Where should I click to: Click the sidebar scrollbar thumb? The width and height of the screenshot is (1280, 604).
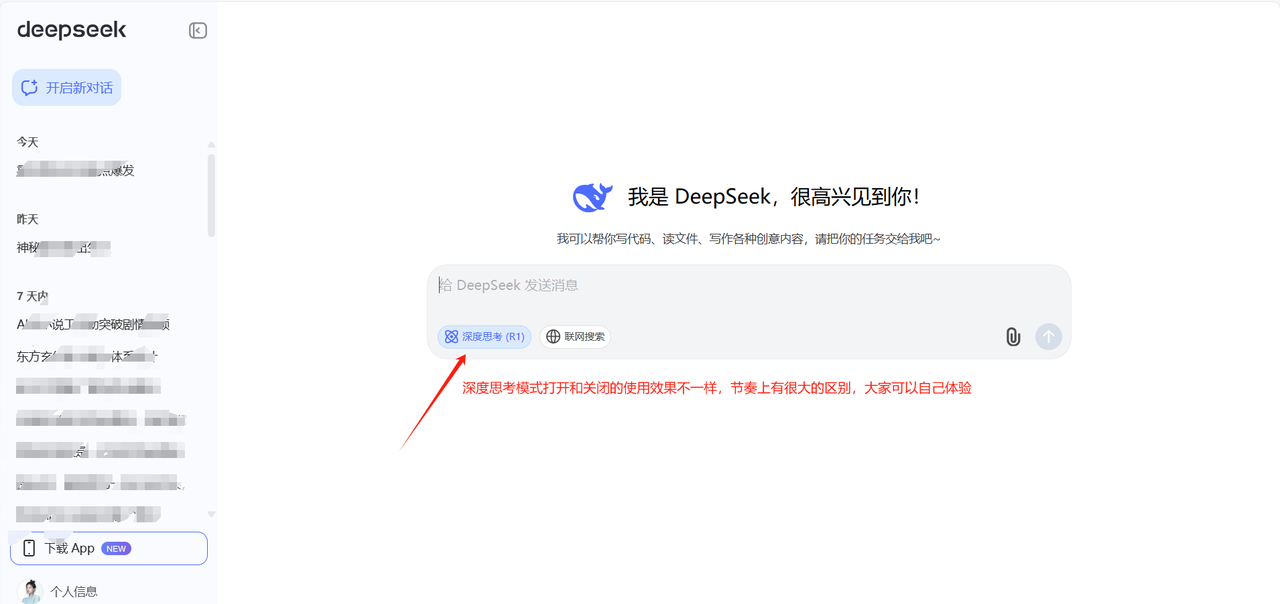[x=211, y=195]
